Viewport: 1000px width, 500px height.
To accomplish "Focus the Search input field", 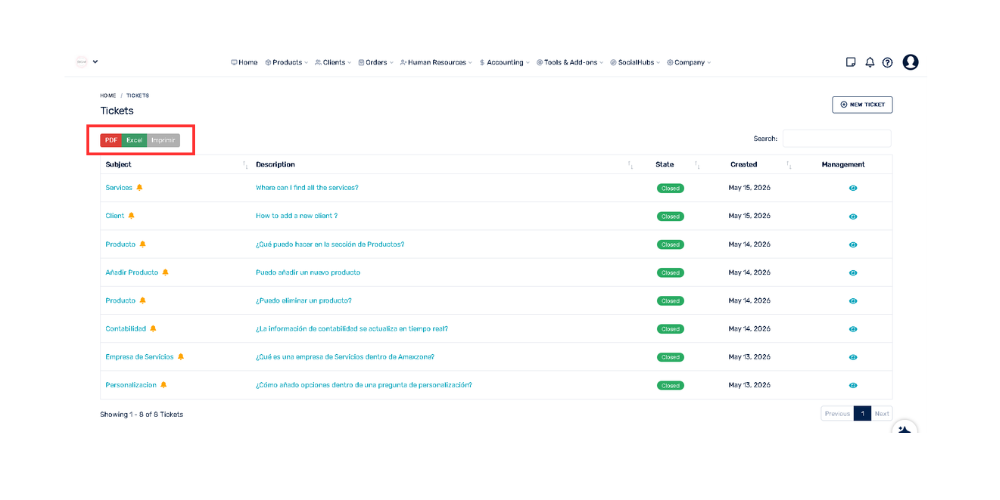I will tap(837, 138).
